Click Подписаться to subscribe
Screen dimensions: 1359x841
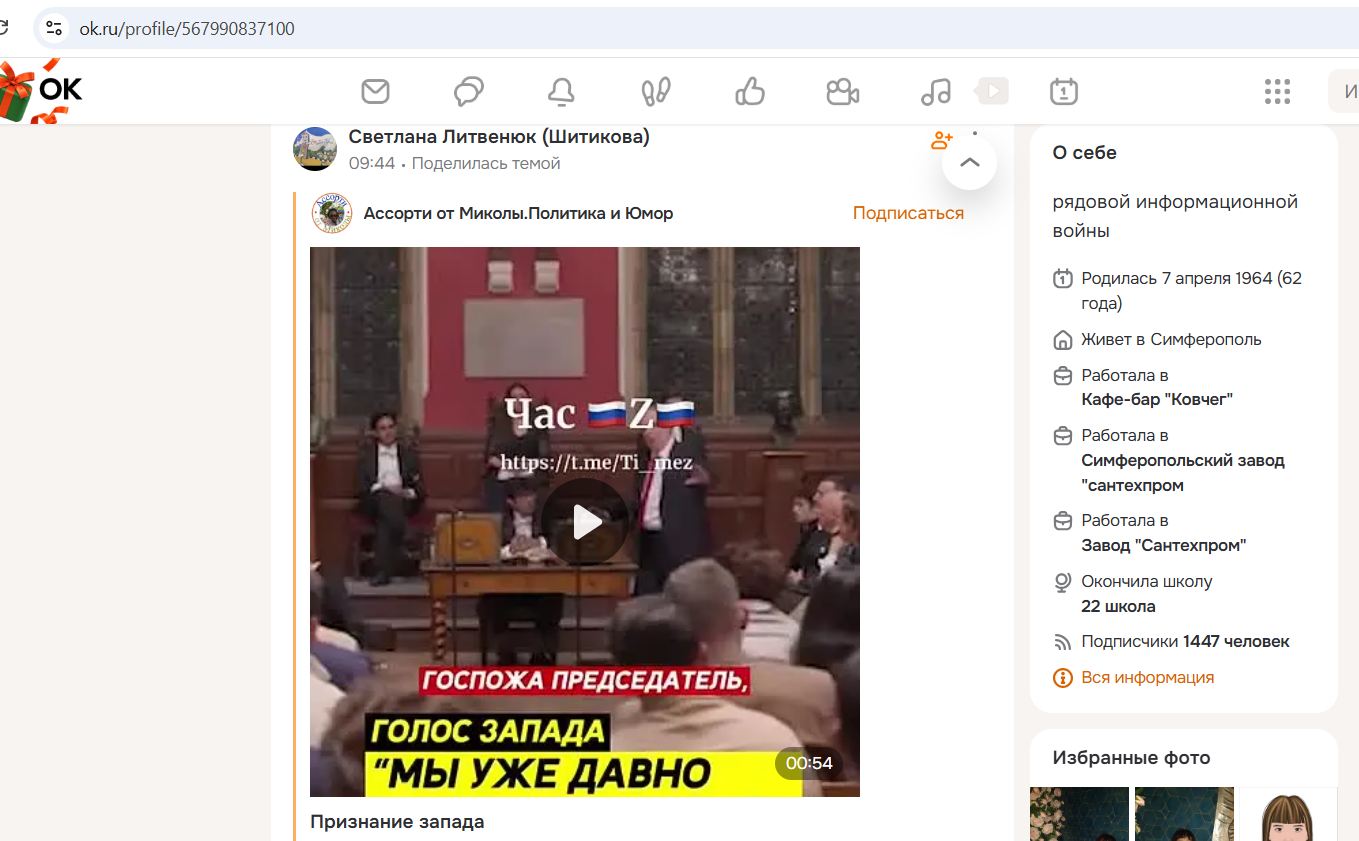(x=908, y=213)
